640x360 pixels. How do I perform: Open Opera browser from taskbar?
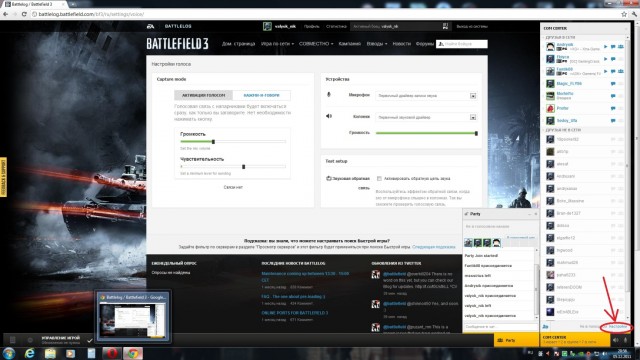pos(112,353)
